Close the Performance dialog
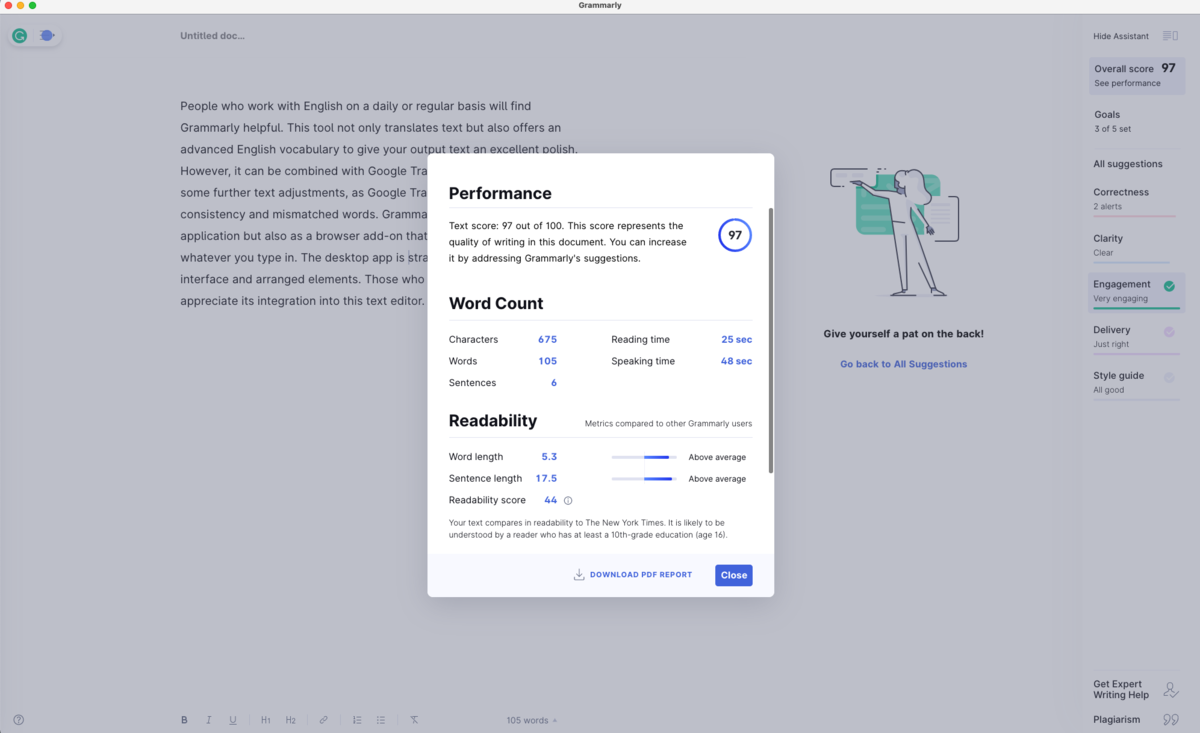Viewport: 1200px width, 733px height. tap(734, 575)
